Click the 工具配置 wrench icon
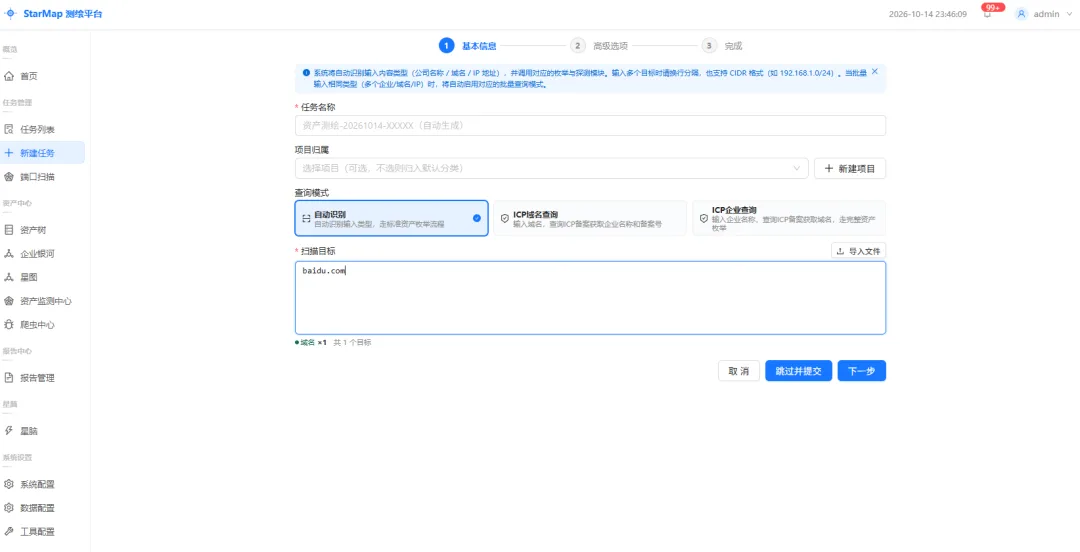 point(9,531)
